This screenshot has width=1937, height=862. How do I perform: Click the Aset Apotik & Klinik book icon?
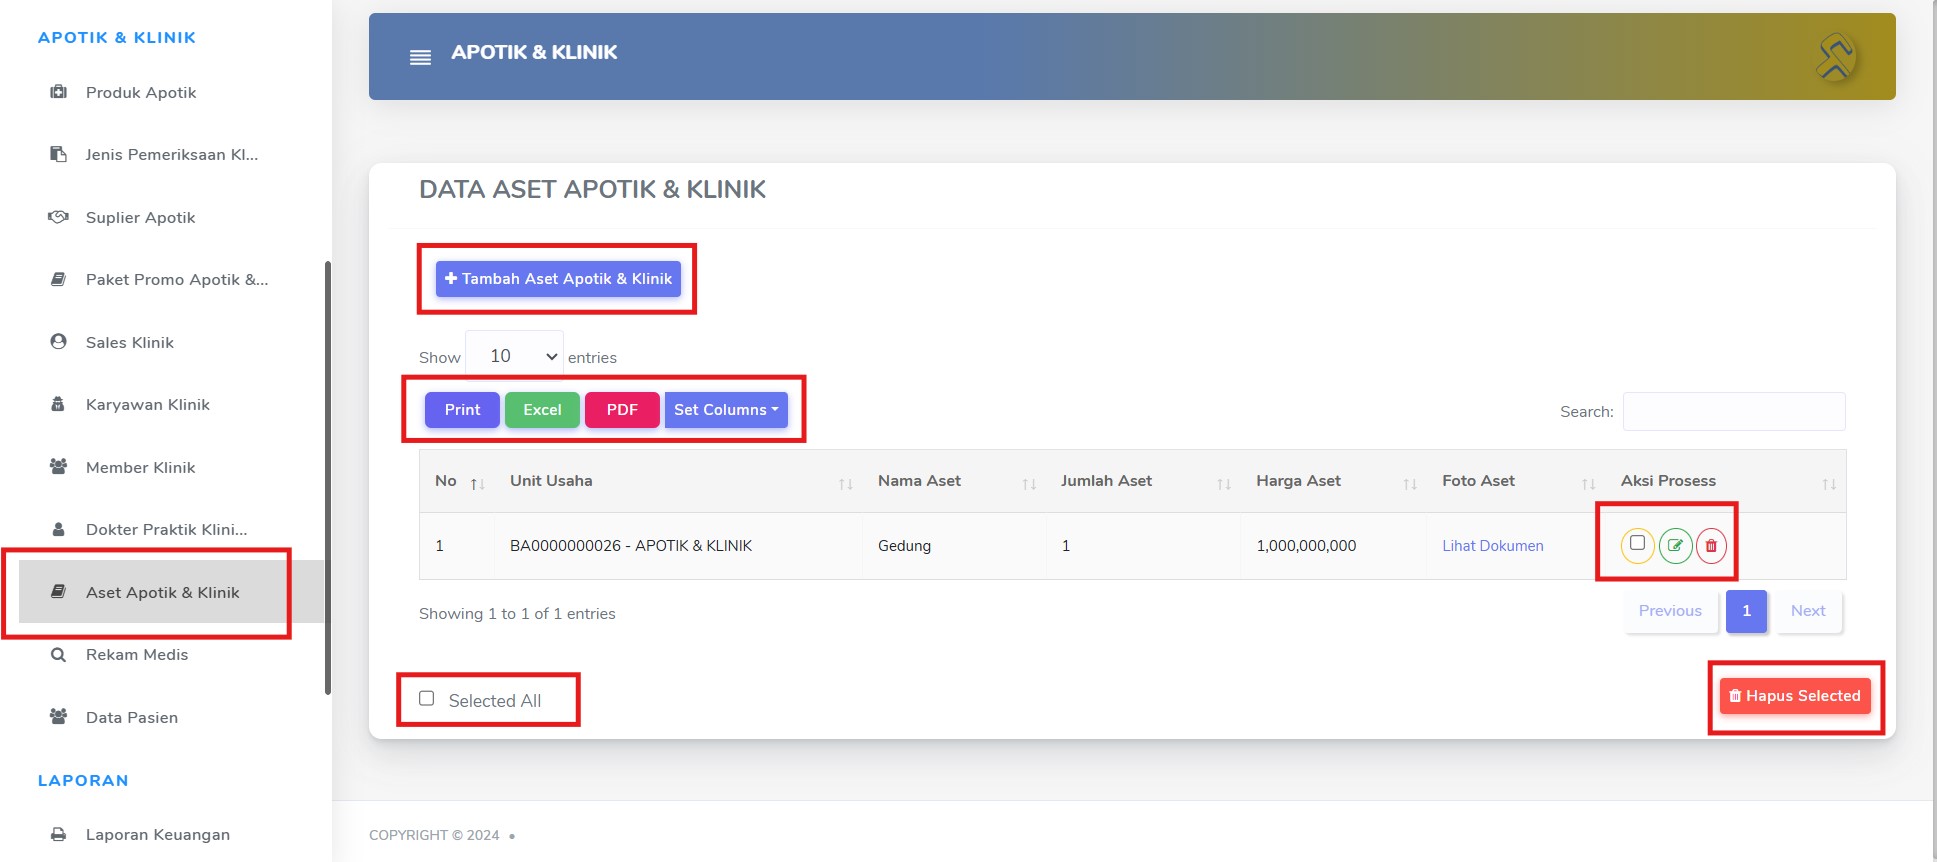click(59, 592)
